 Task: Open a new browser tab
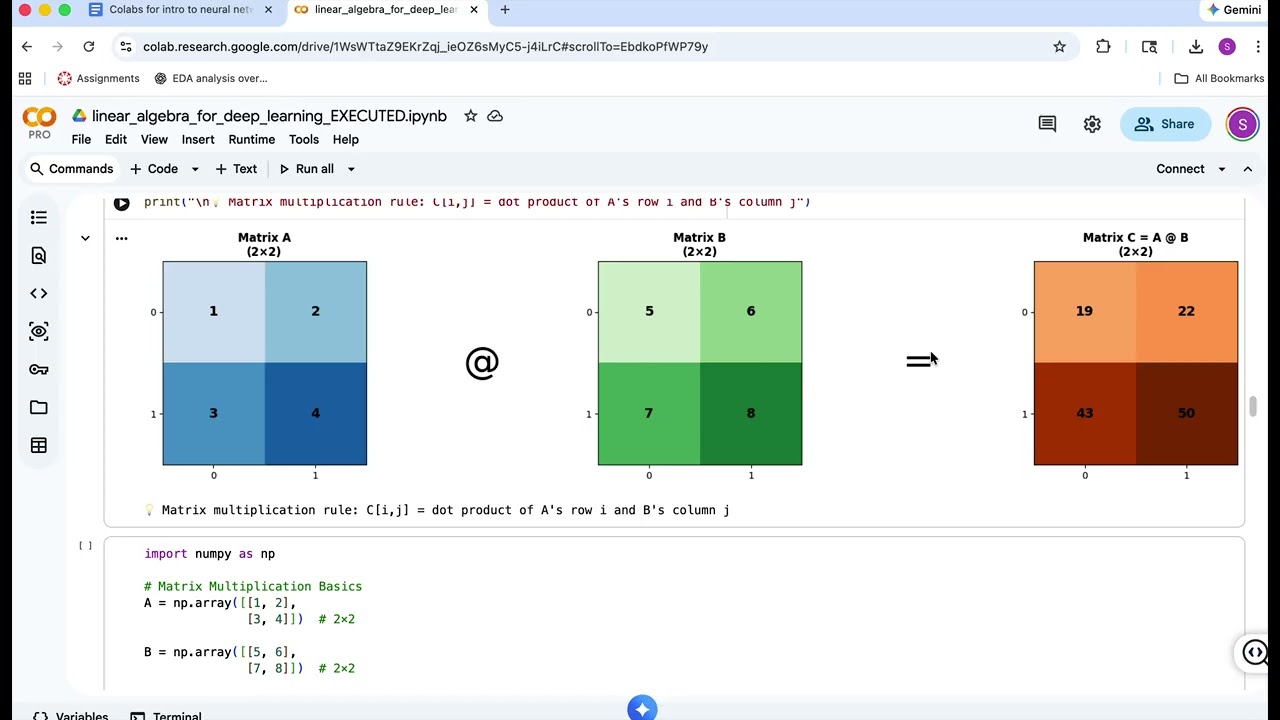click(505, 10)
